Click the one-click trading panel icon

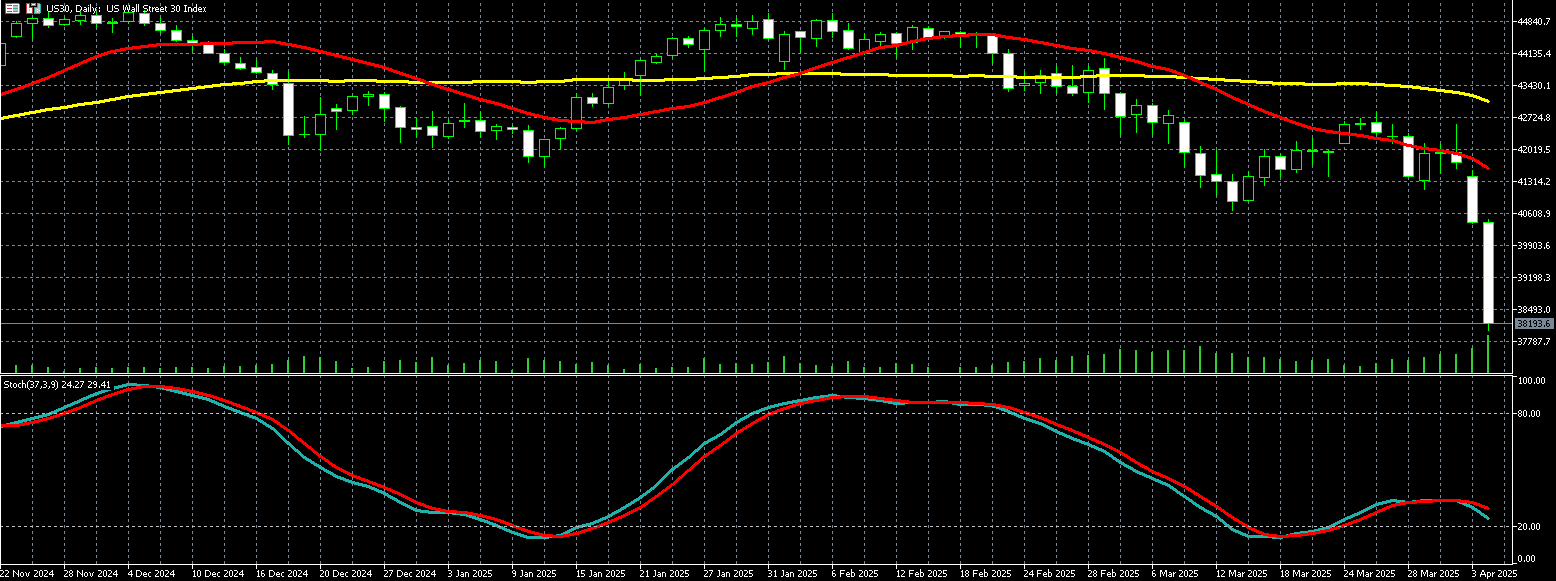tap(13, 8)
